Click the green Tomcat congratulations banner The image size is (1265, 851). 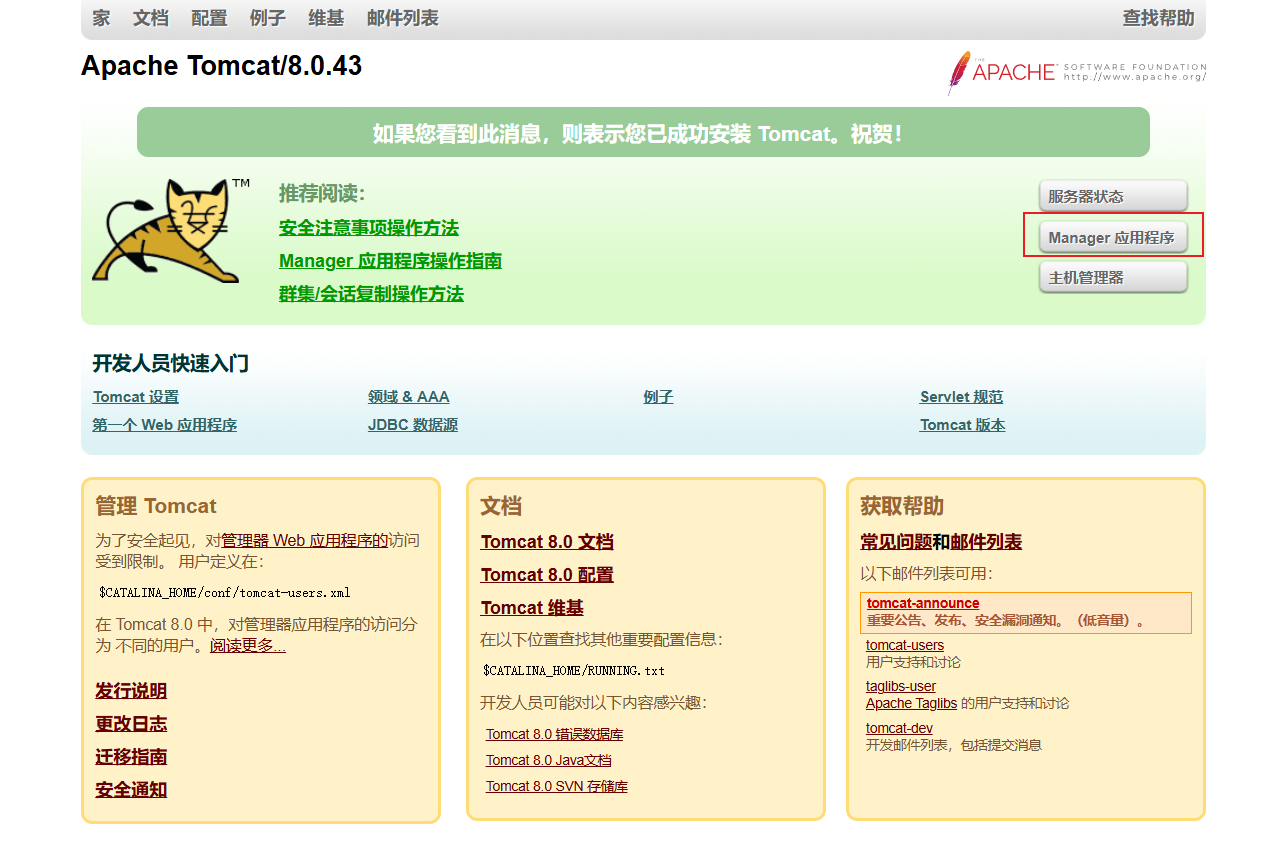coord(643,132)
